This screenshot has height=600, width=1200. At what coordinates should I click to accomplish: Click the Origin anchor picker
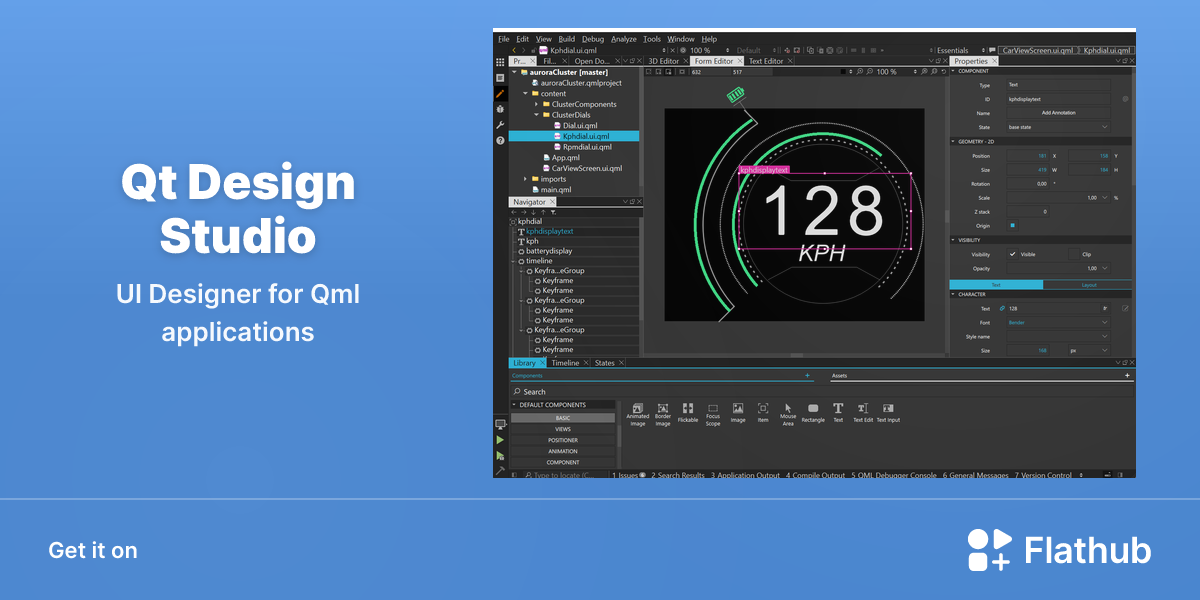(x=1012, y=226)
